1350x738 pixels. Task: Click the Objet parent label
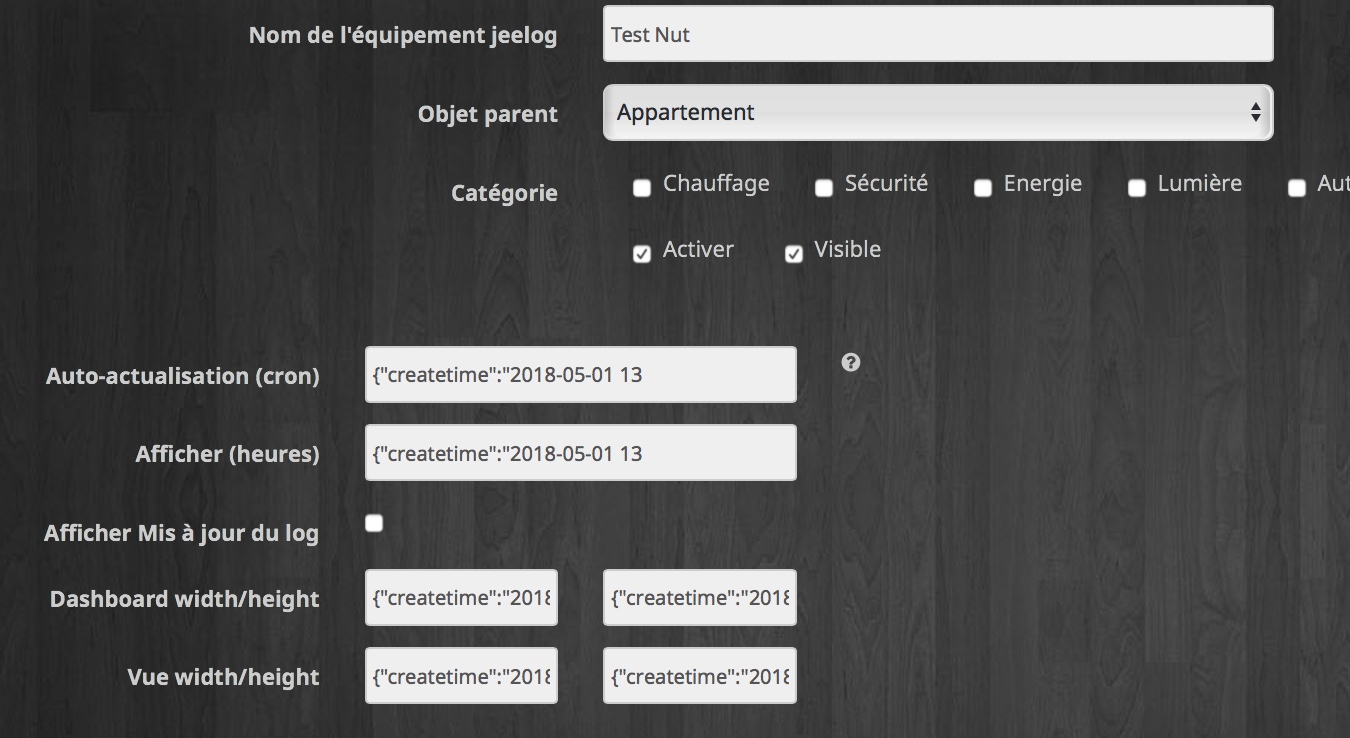[x=488, y=114]
